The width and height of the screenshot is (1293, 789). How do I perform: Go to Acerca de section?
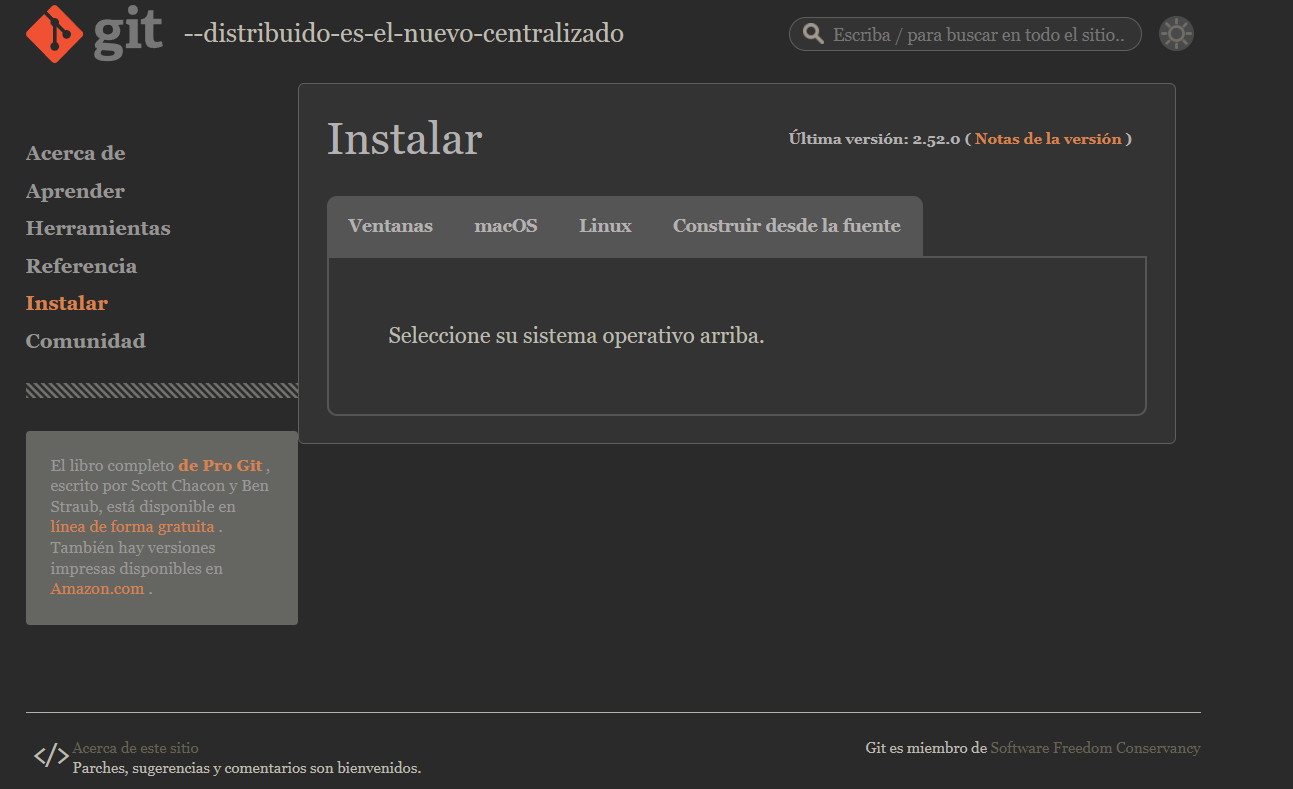(x=76, y=153)
